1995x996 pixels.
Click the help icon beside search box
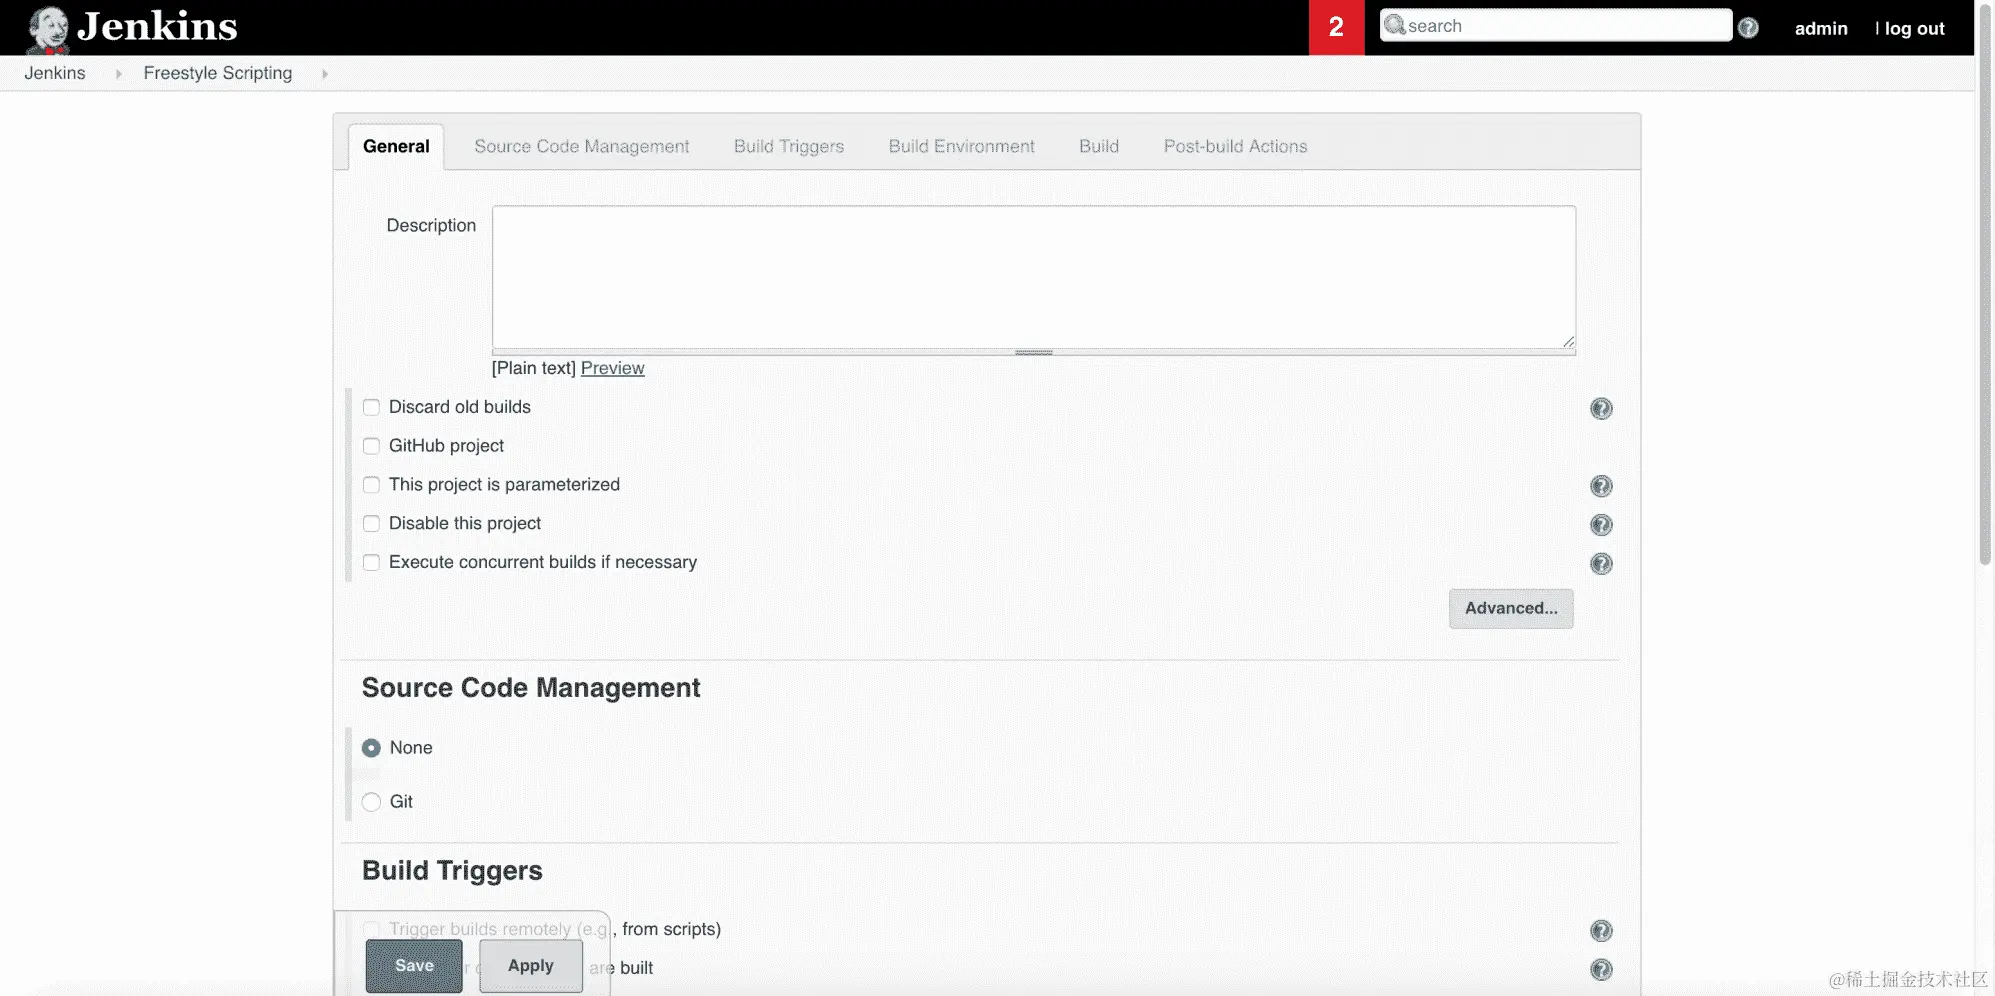point(1748,28)
